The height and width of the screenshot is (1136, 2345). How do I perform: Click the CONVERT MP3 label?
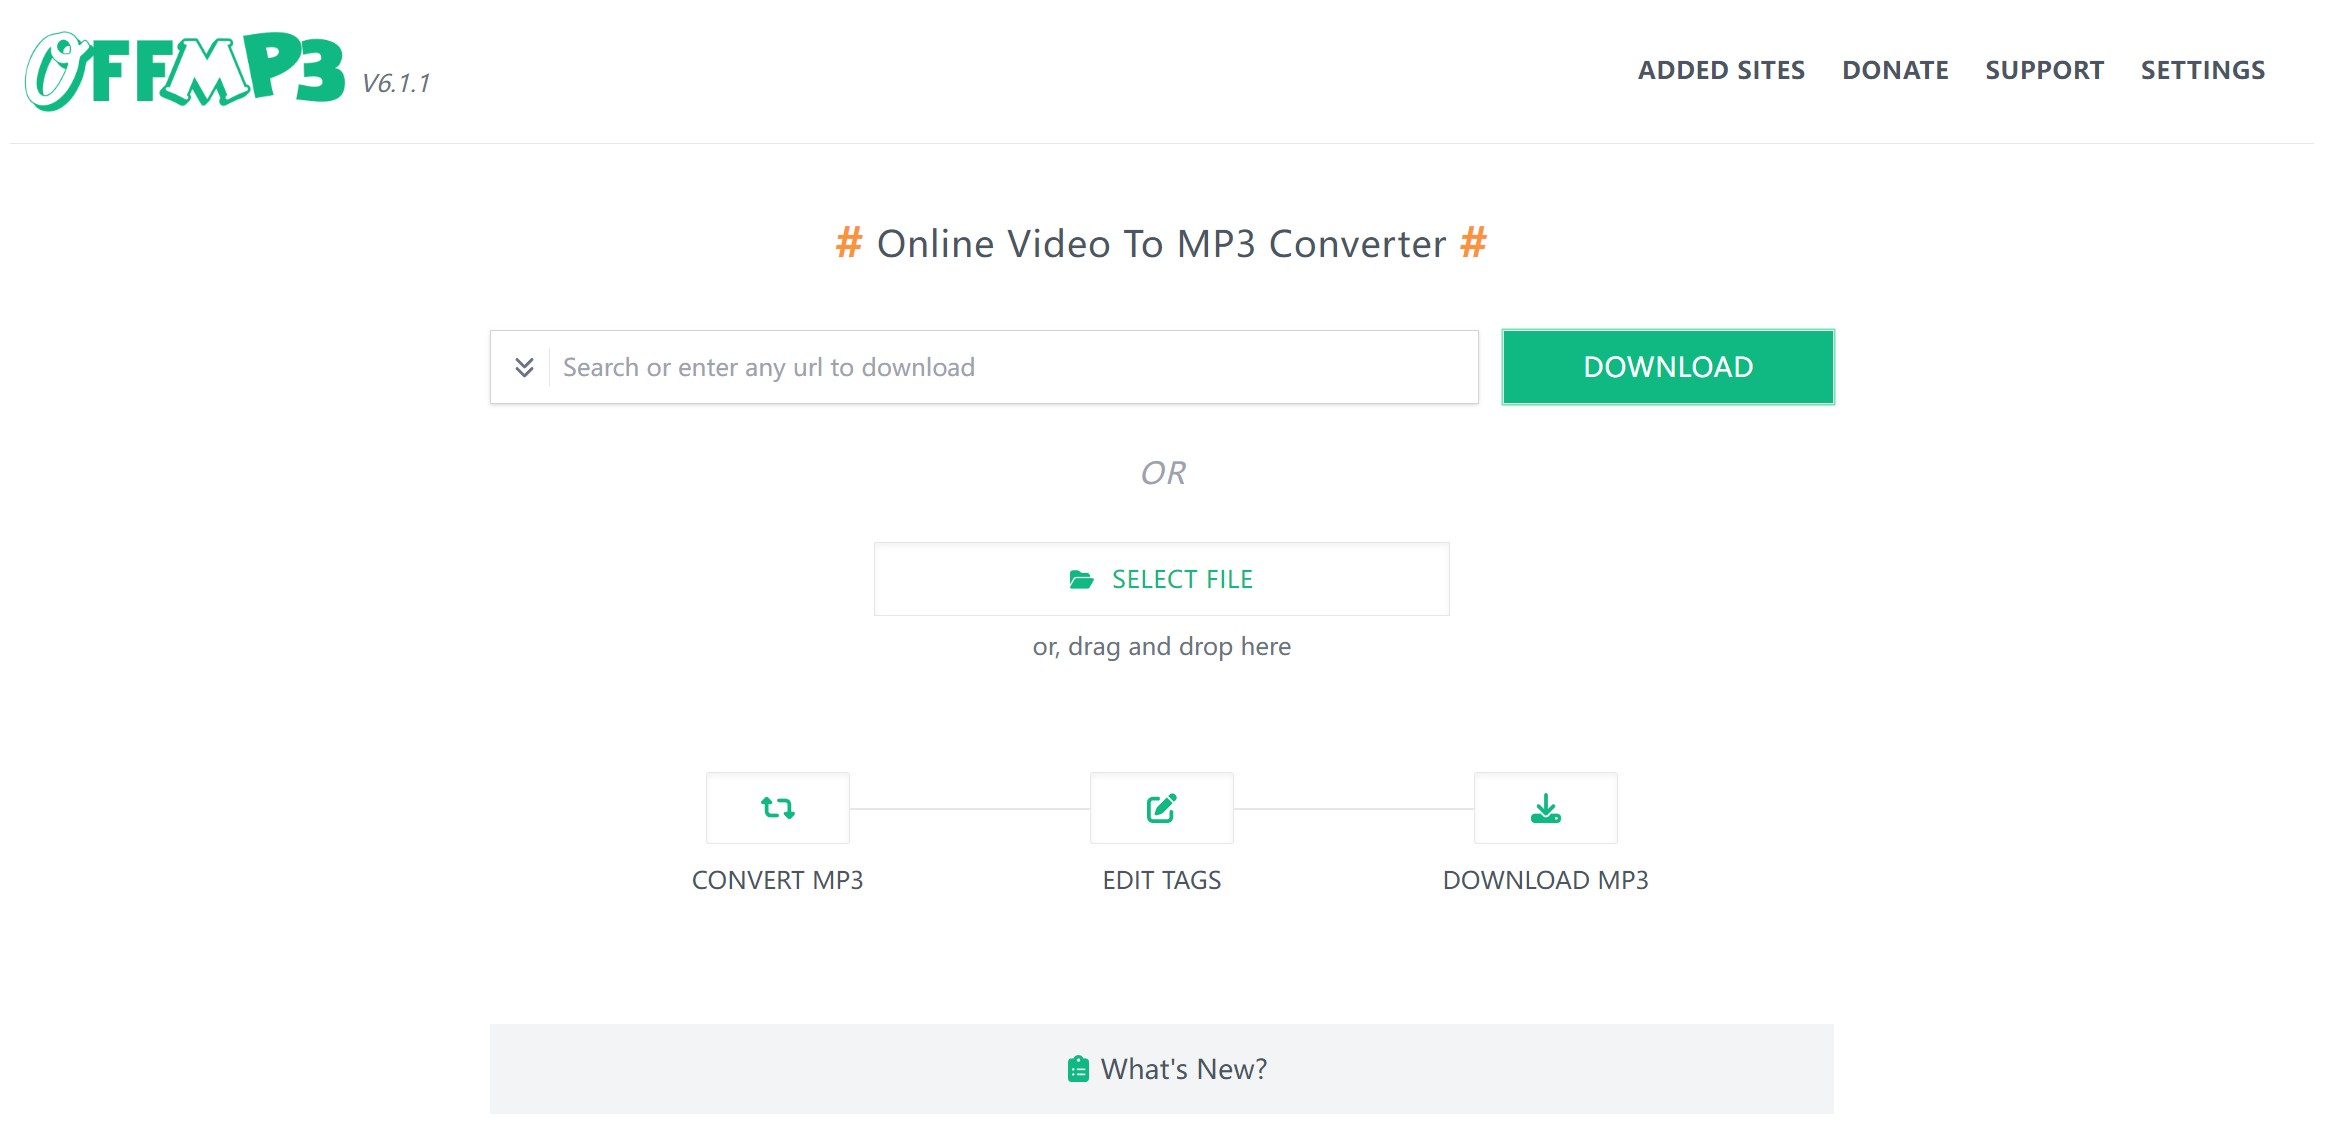tap(777, 880)
